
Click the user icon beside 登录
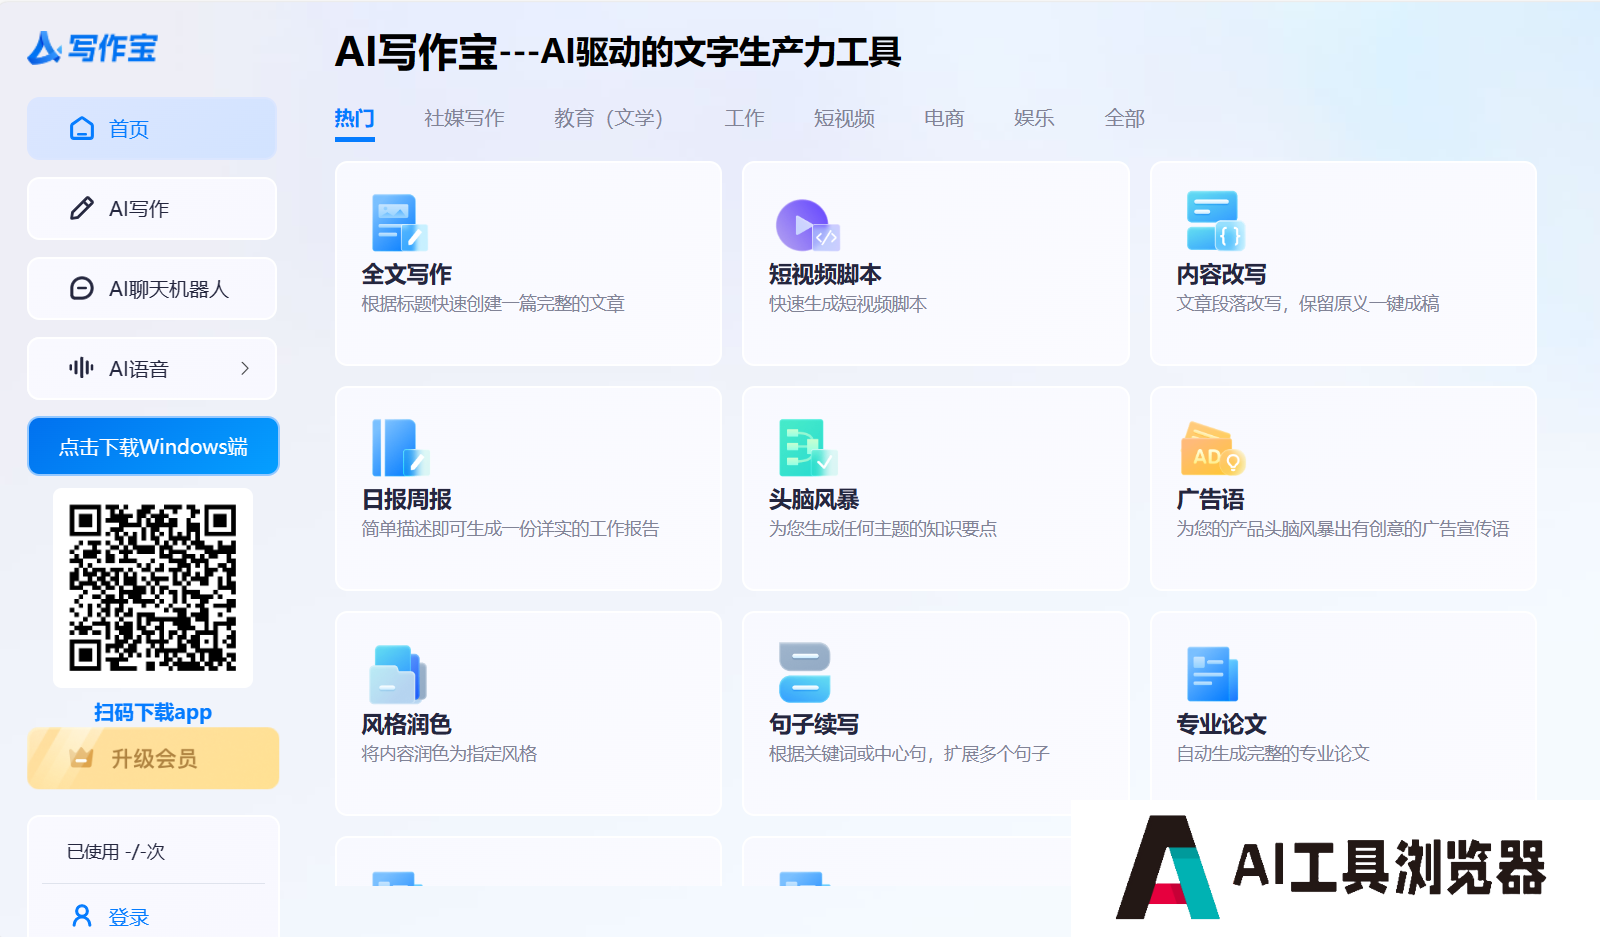click(82, 916)
